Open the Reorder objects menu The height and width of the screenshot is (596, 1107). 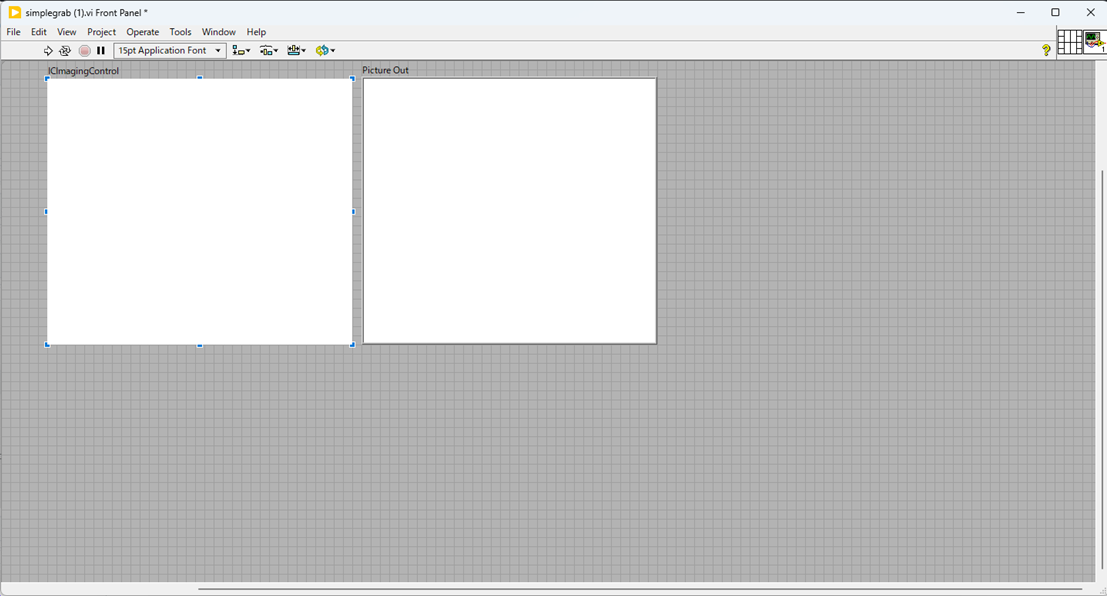[x=325, y=51]
